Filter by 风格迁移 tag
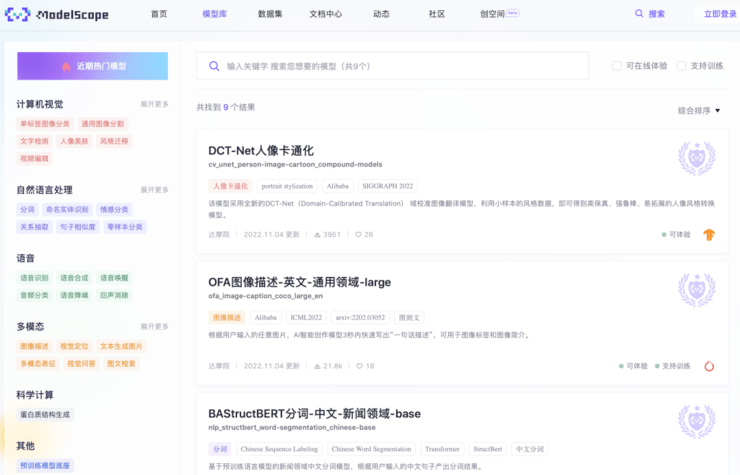Image resolution: width=740 pixels, height=475 pixels. pyautogui.click(x=114, y=141)
